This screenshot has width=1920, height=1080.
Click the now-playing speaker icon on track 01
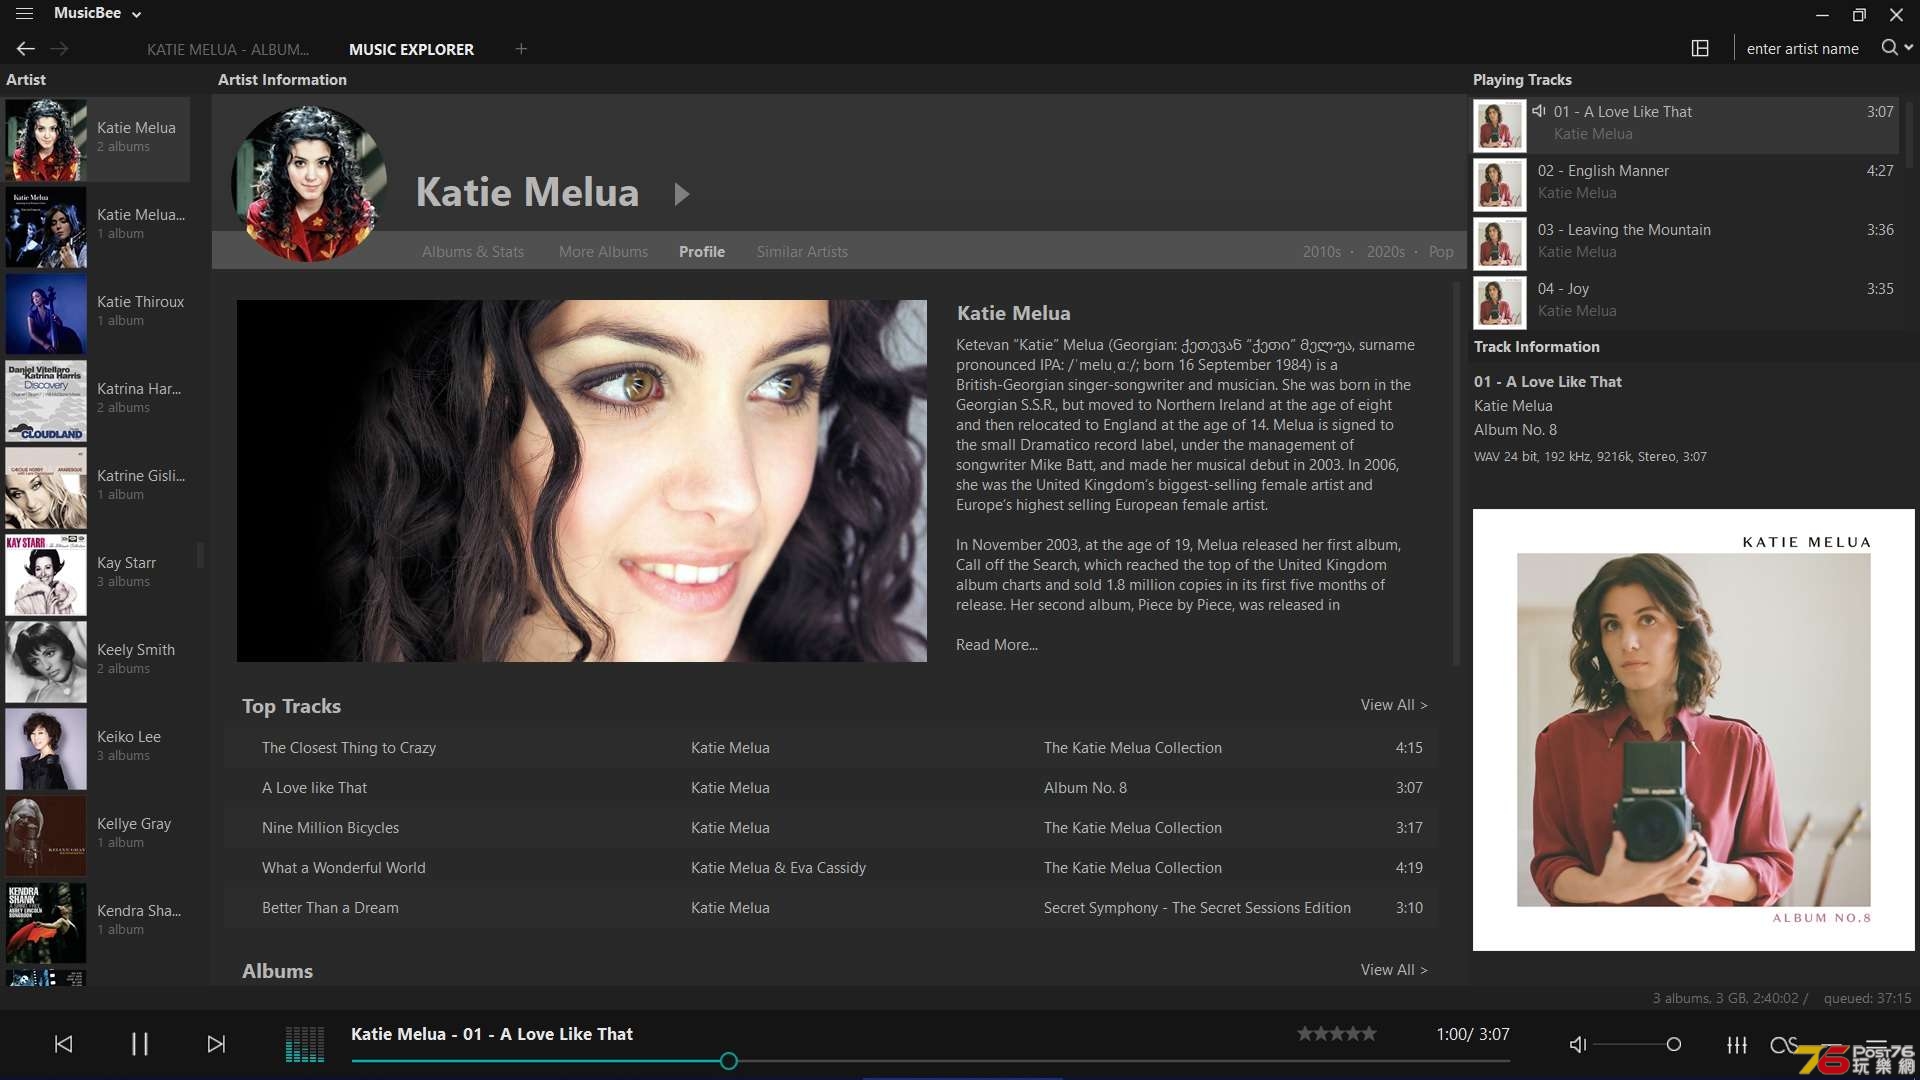coord(1539,111)
